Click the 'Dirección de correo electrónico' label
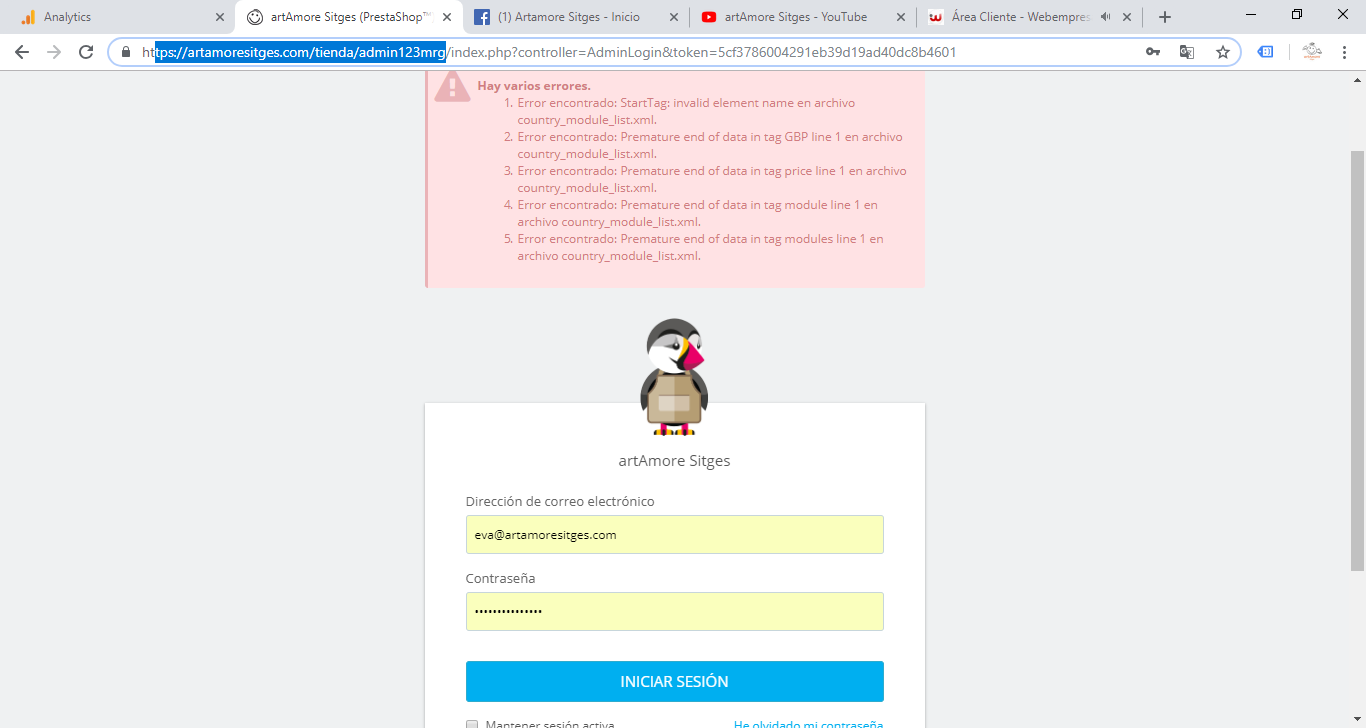 tap(560, 501)
